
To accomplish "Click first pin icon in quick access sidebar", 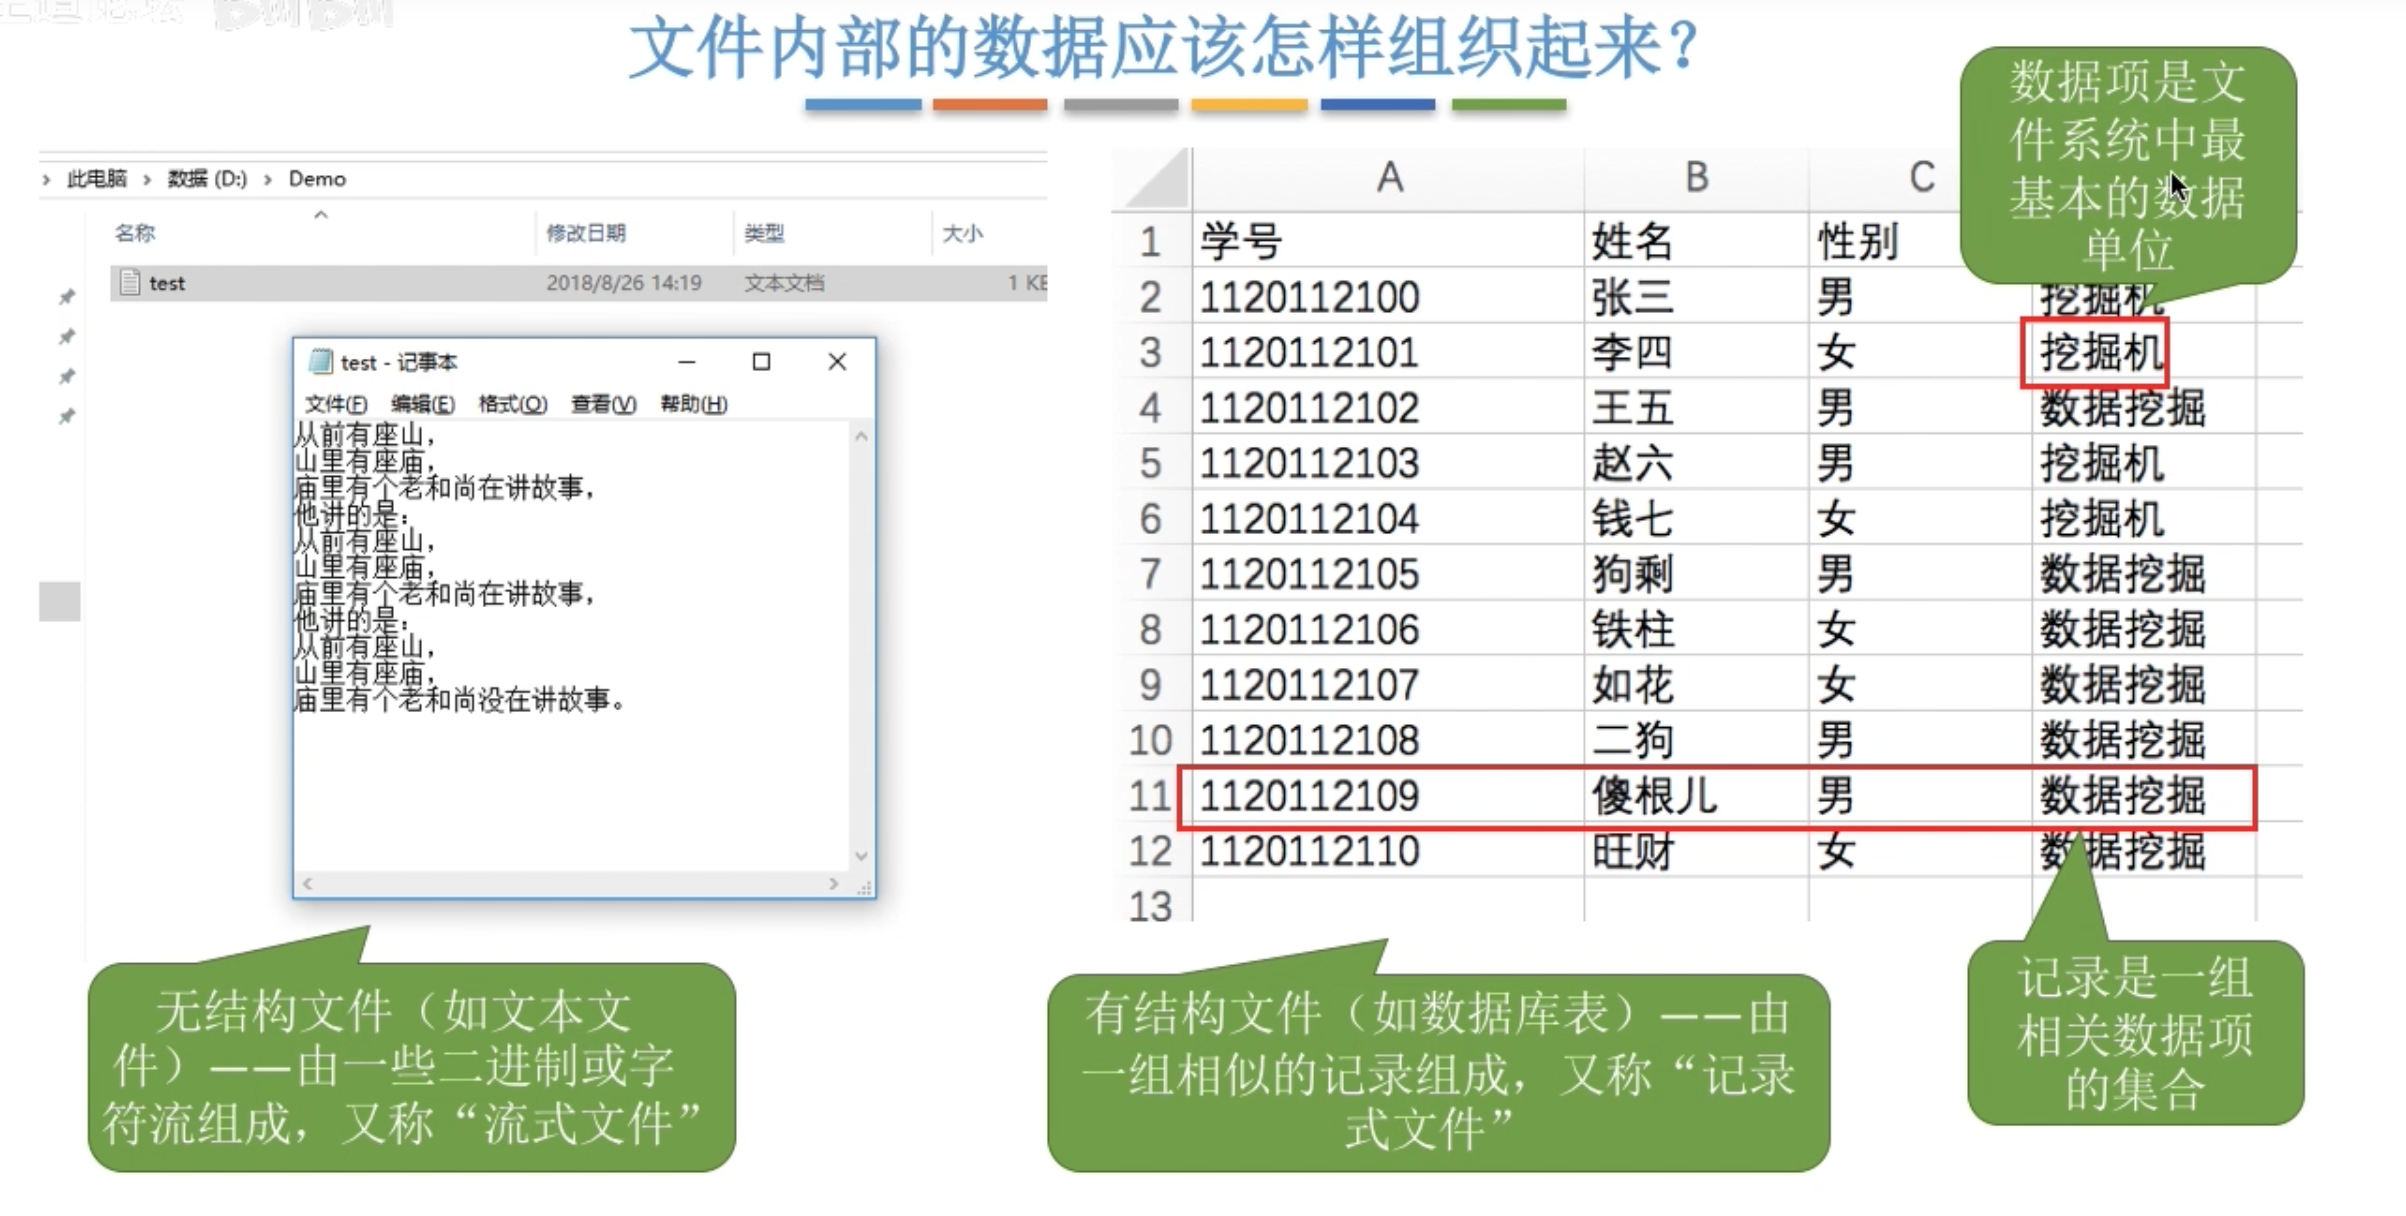I will 66,297.
